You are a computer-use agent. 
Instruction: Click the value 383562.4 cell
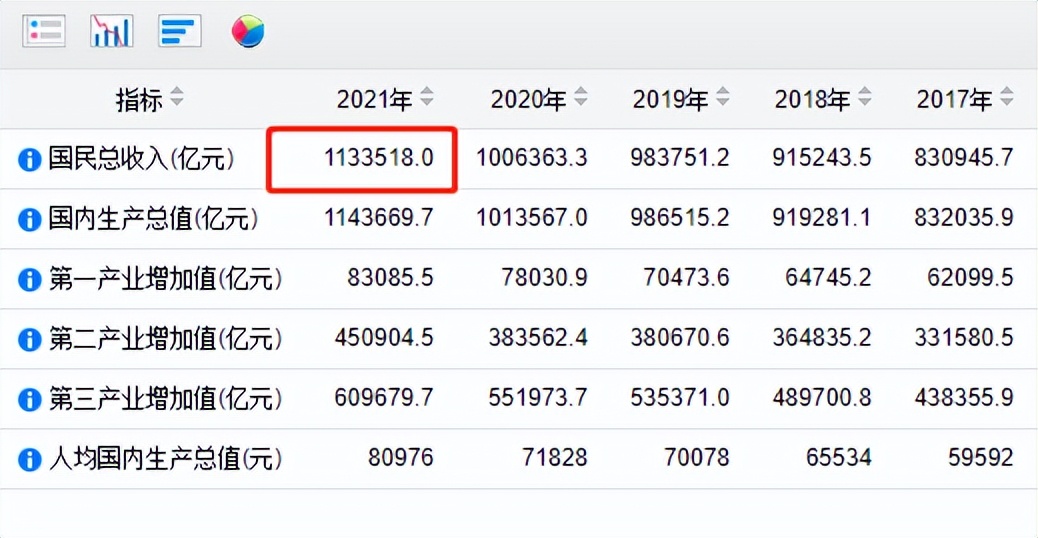[x=538, y=337]
